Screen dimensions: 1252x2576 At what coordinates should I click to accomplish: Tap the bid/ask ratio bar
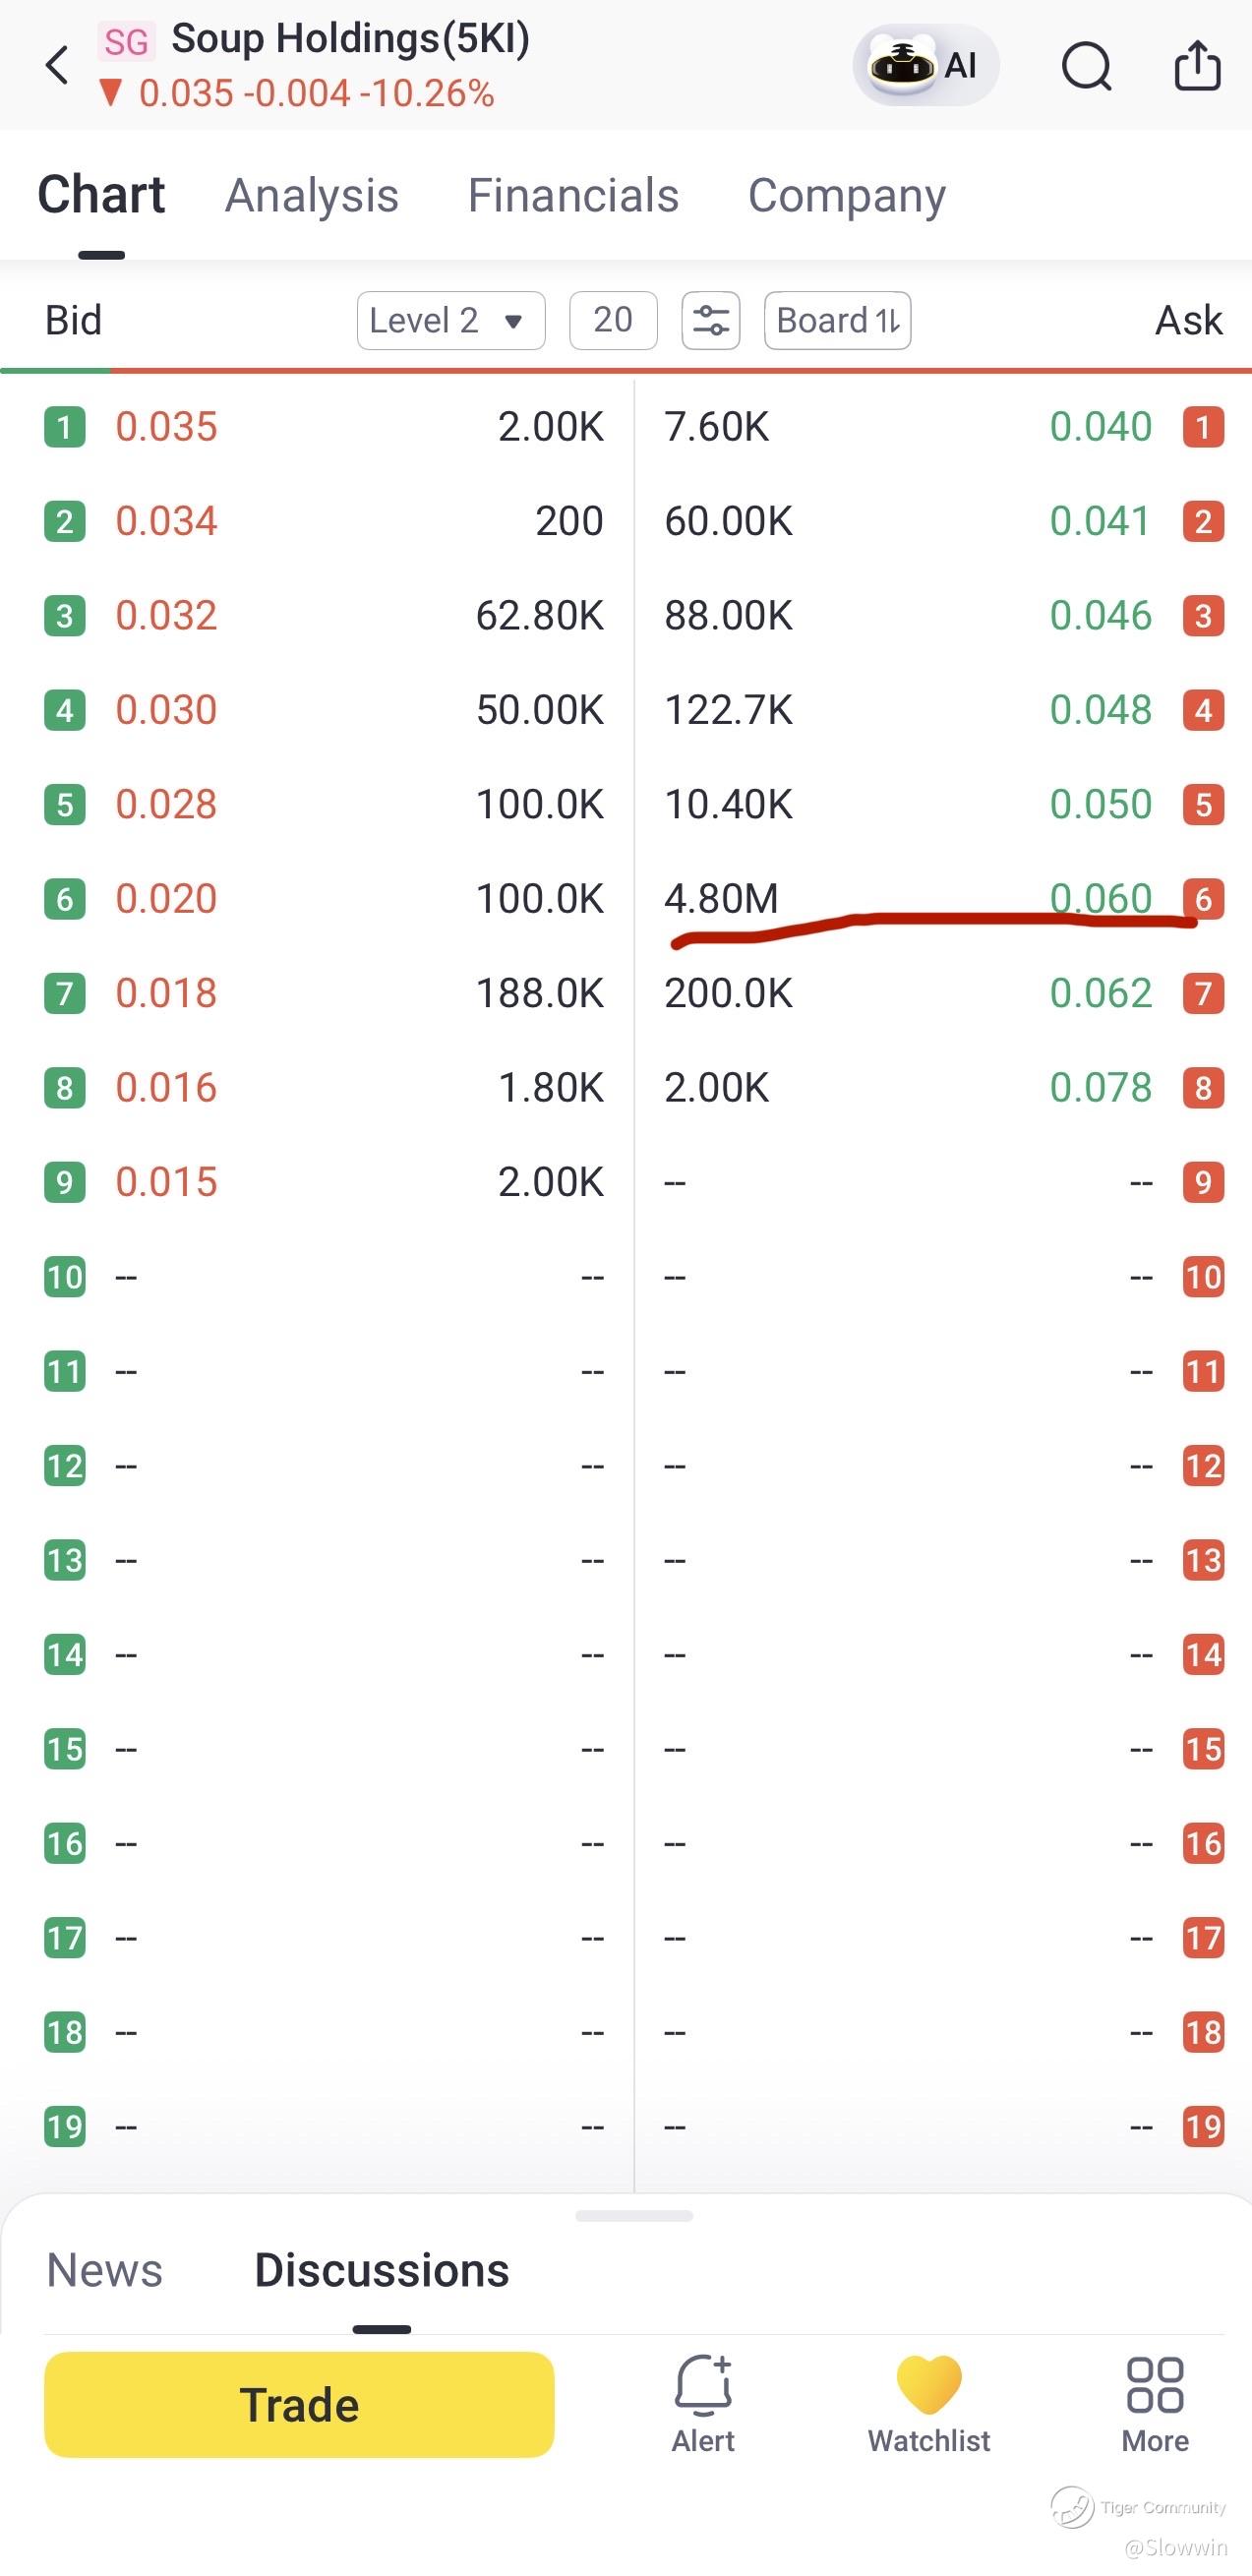(x=626, y=371)
